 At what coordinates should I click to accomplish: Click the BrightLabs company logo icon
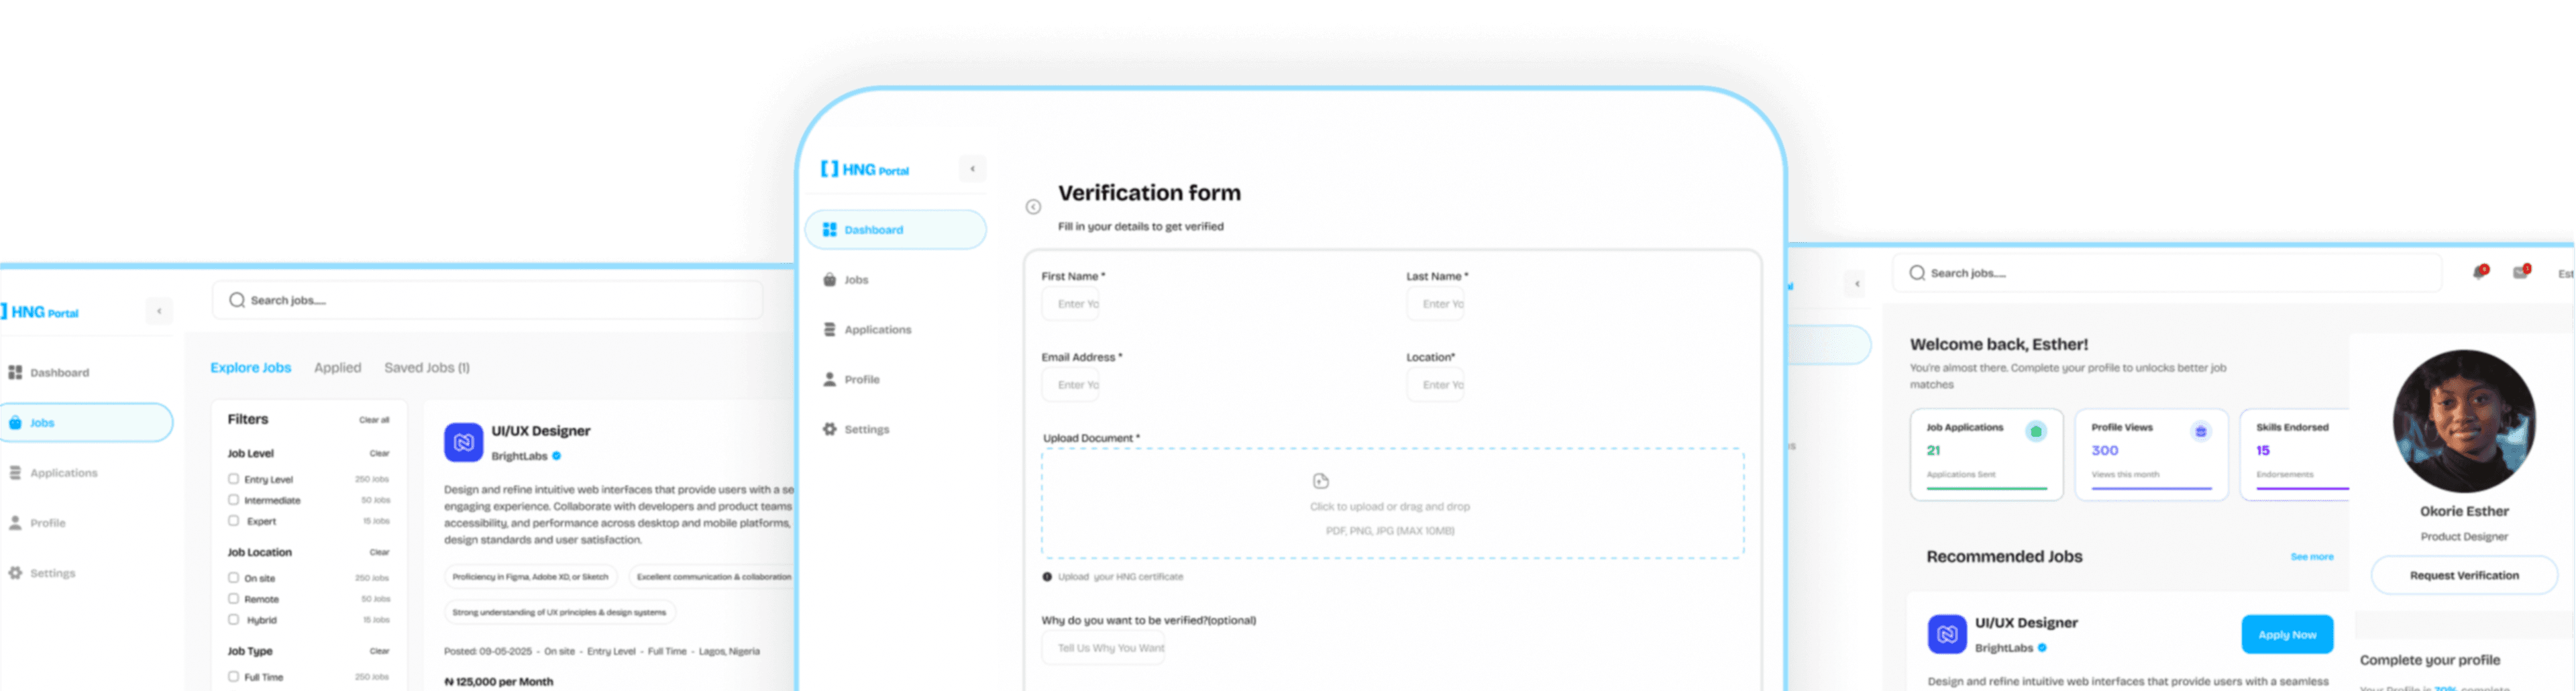tap(463, 441)
